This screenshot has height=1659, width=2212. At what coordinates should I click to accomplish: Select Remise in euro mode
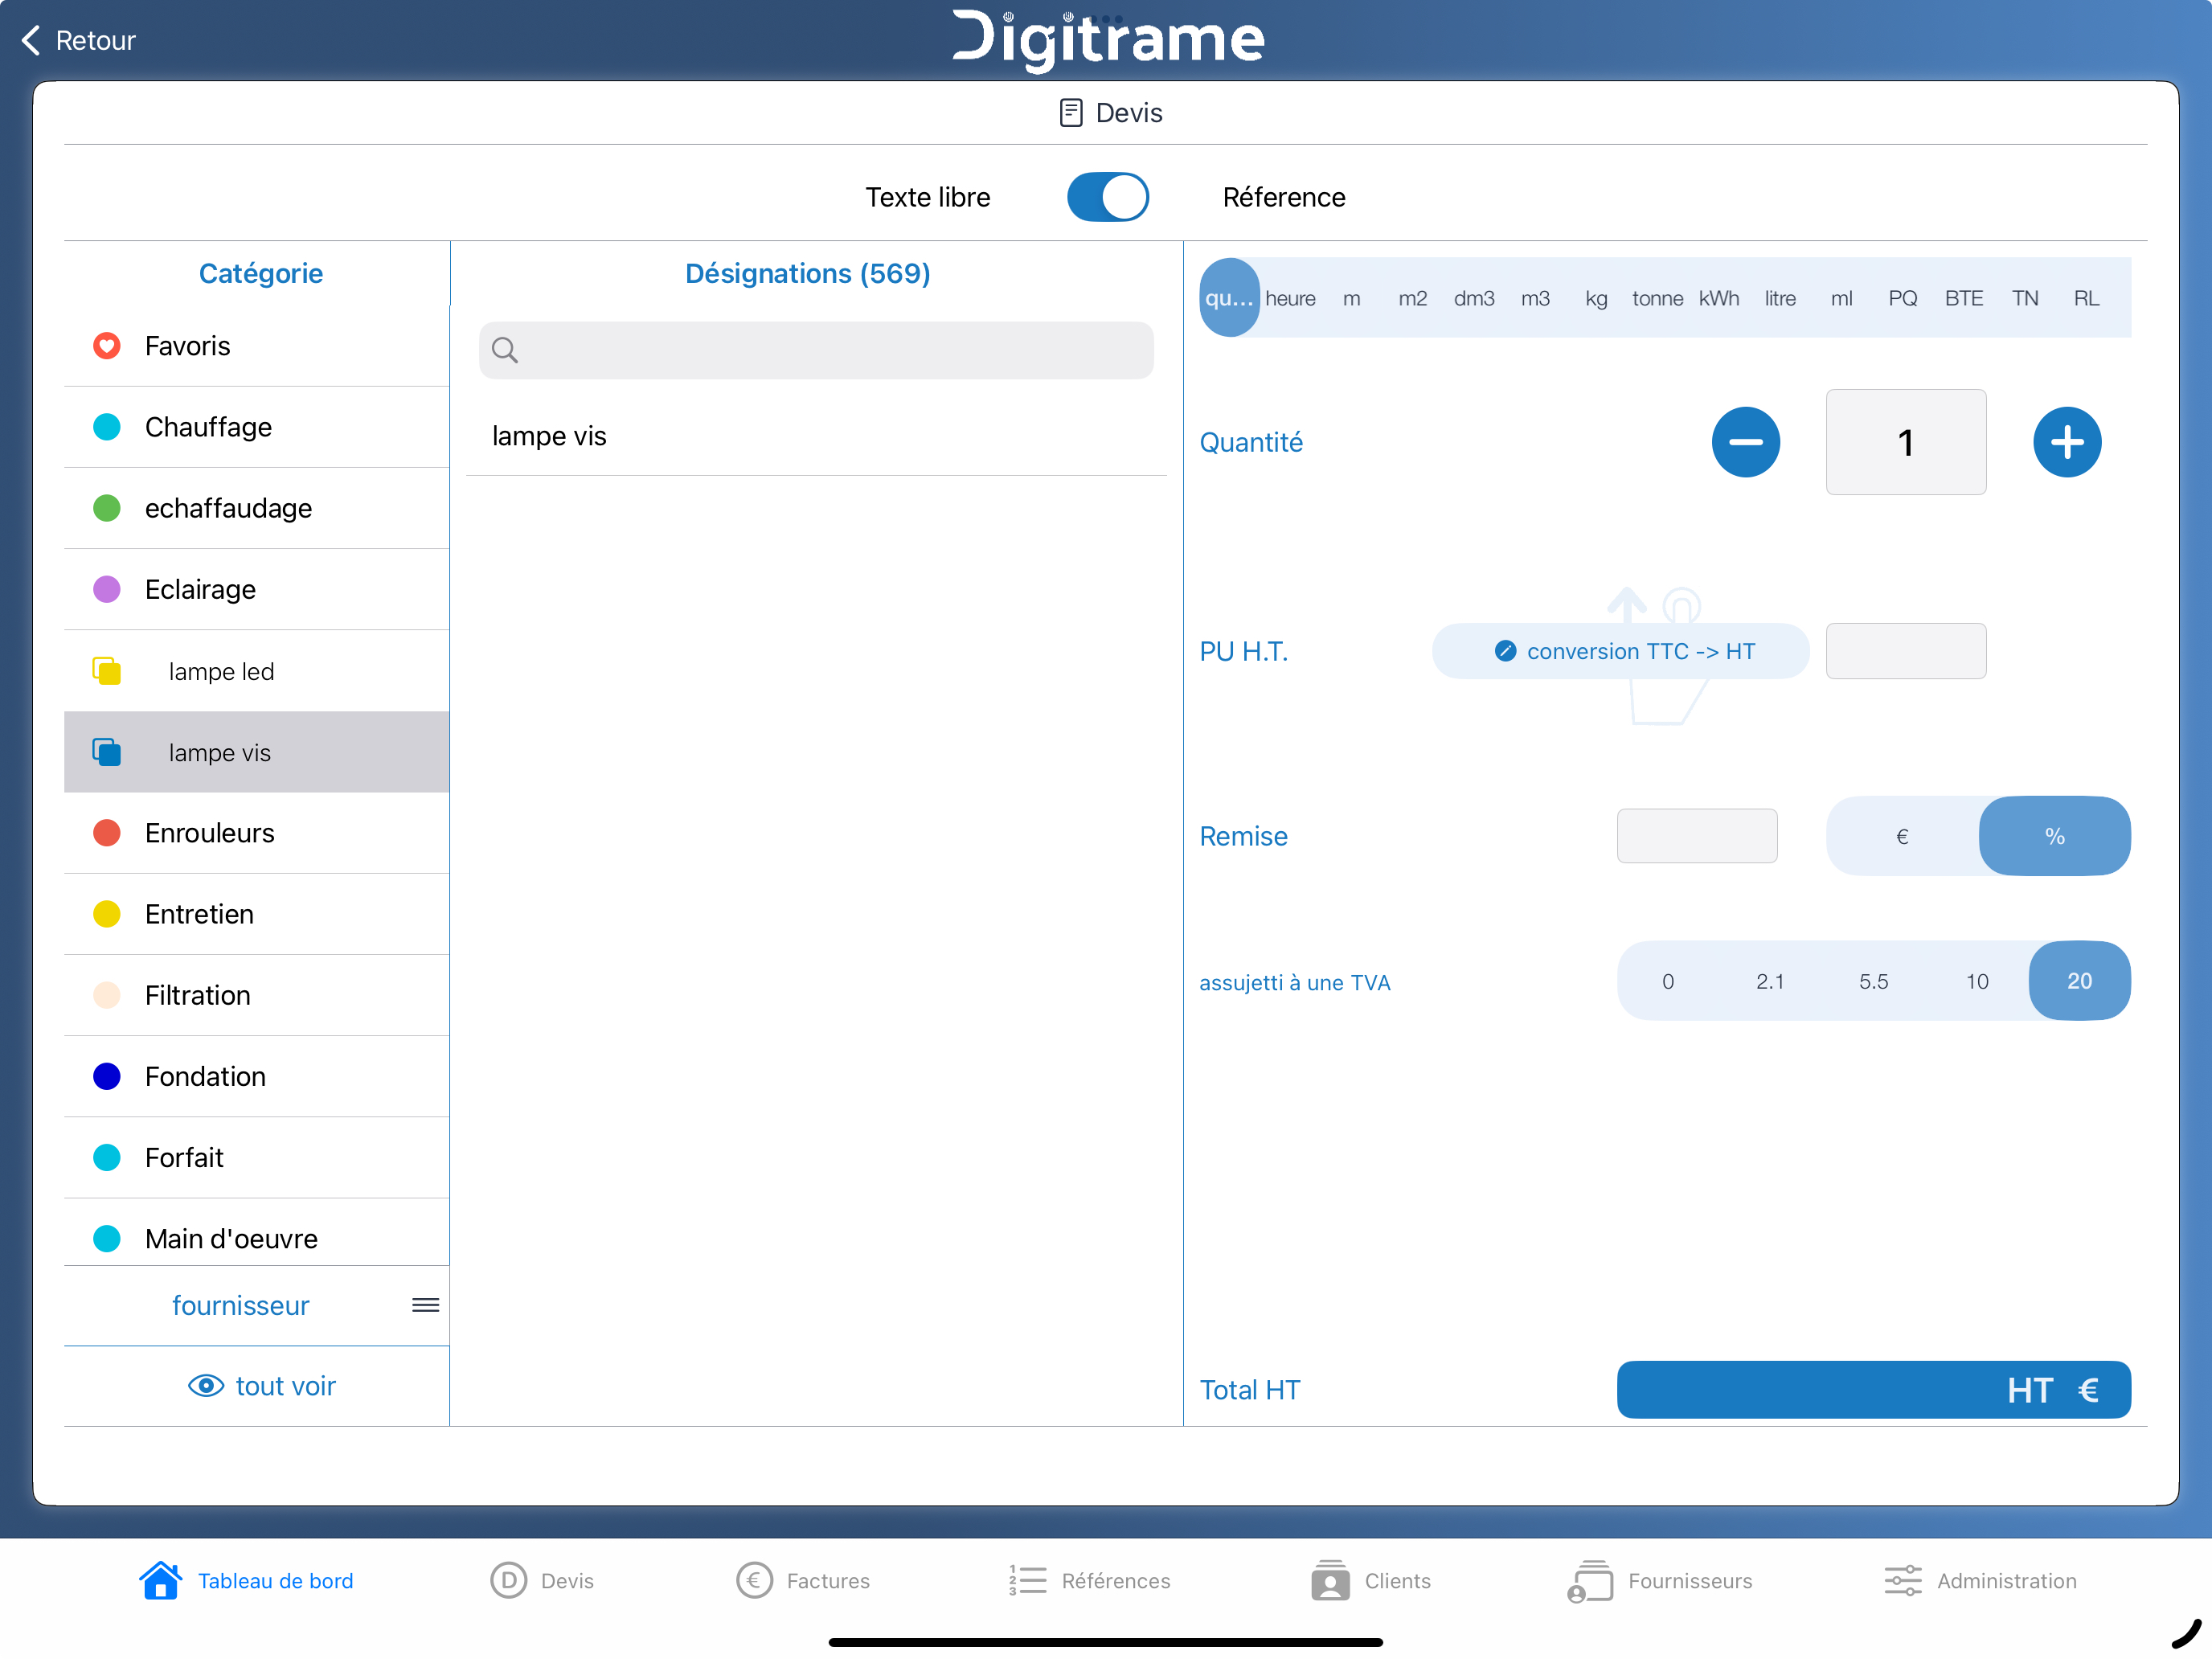[1902, 836]
